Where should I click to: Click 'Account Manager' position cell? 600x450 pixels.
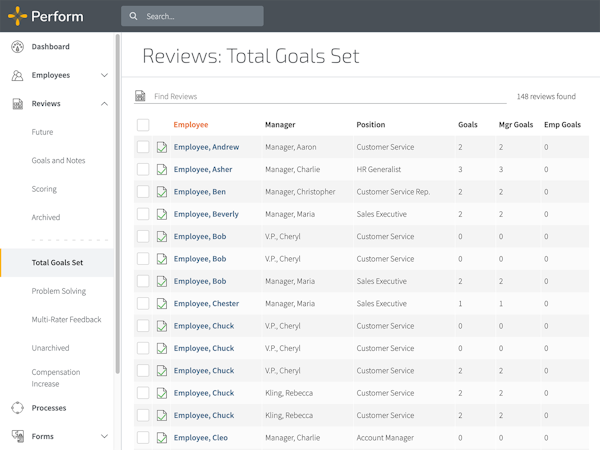coord(385,438)
